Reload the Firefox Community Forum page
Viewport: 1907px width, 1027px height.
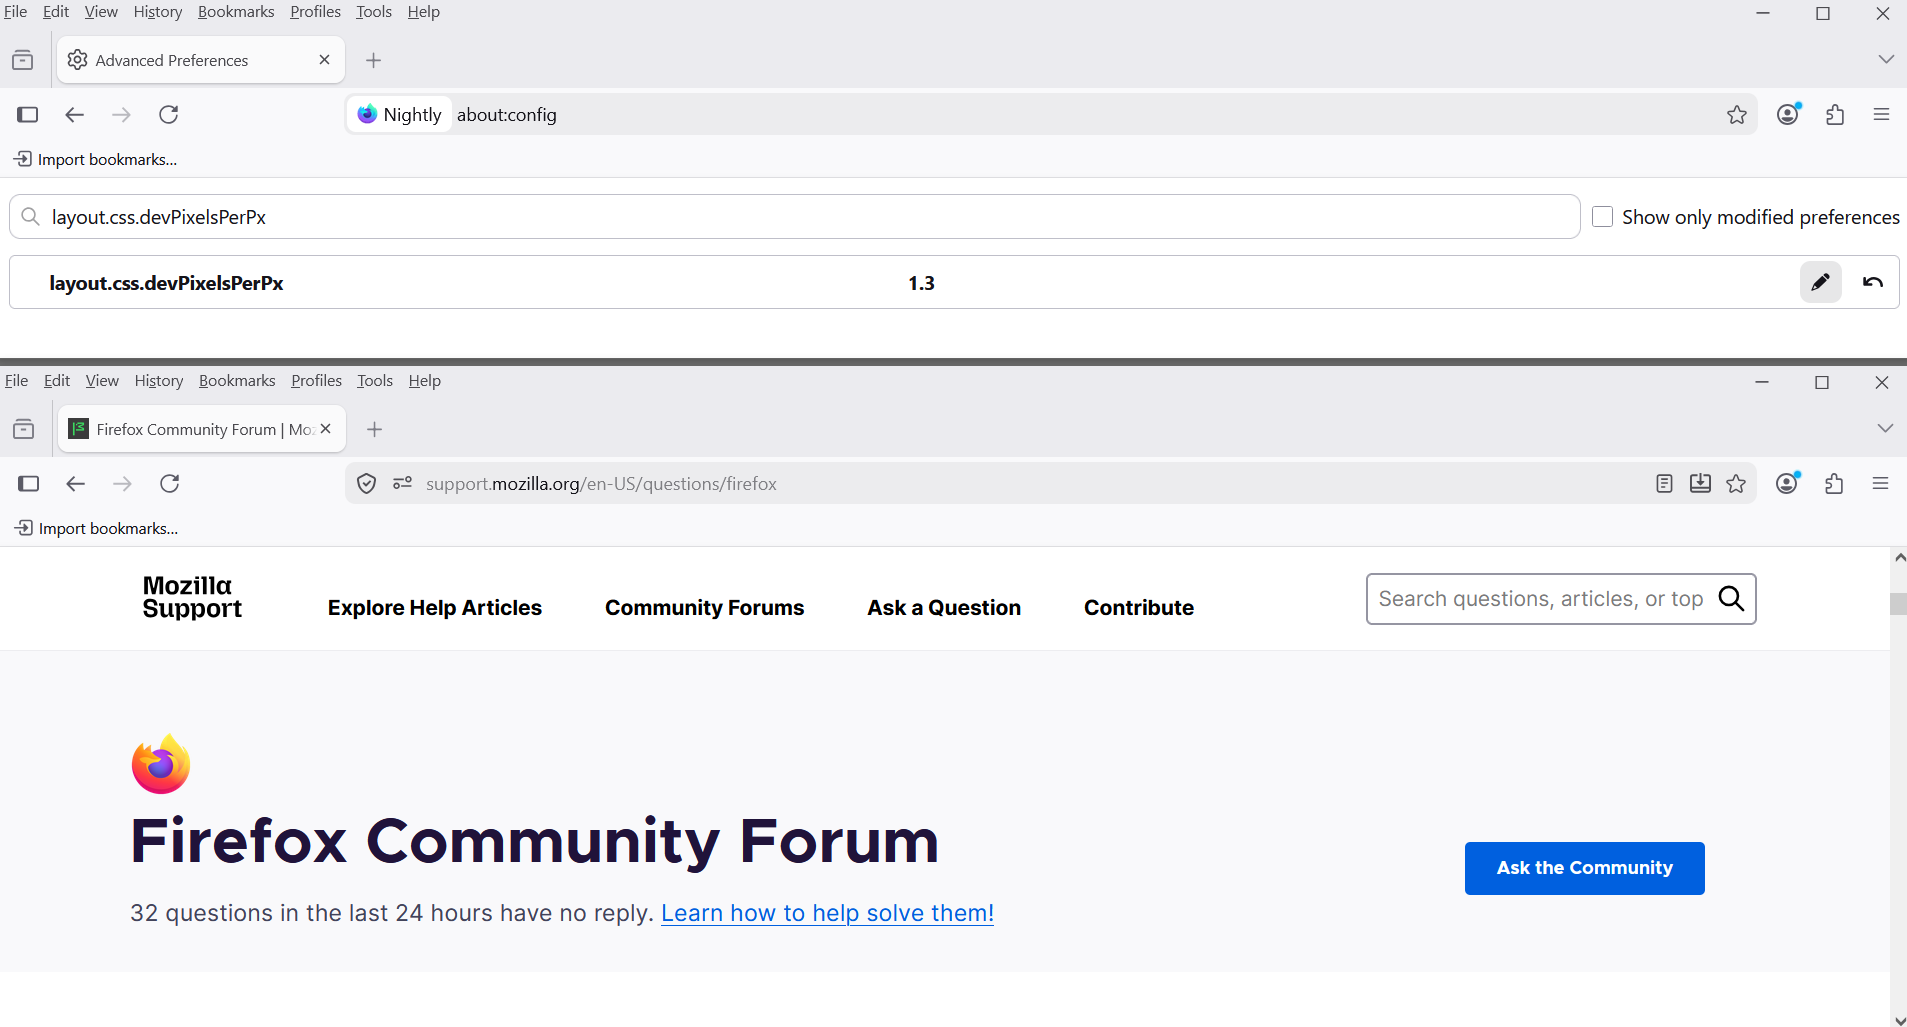[x=170, y=484]
